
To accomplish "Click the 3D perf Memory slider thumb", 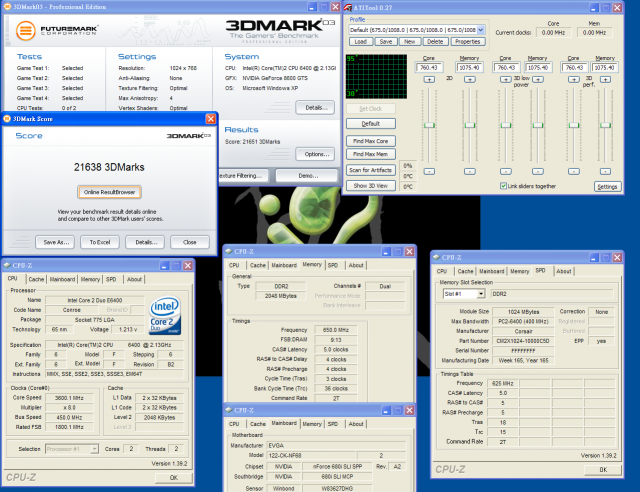I will [605, 125].
